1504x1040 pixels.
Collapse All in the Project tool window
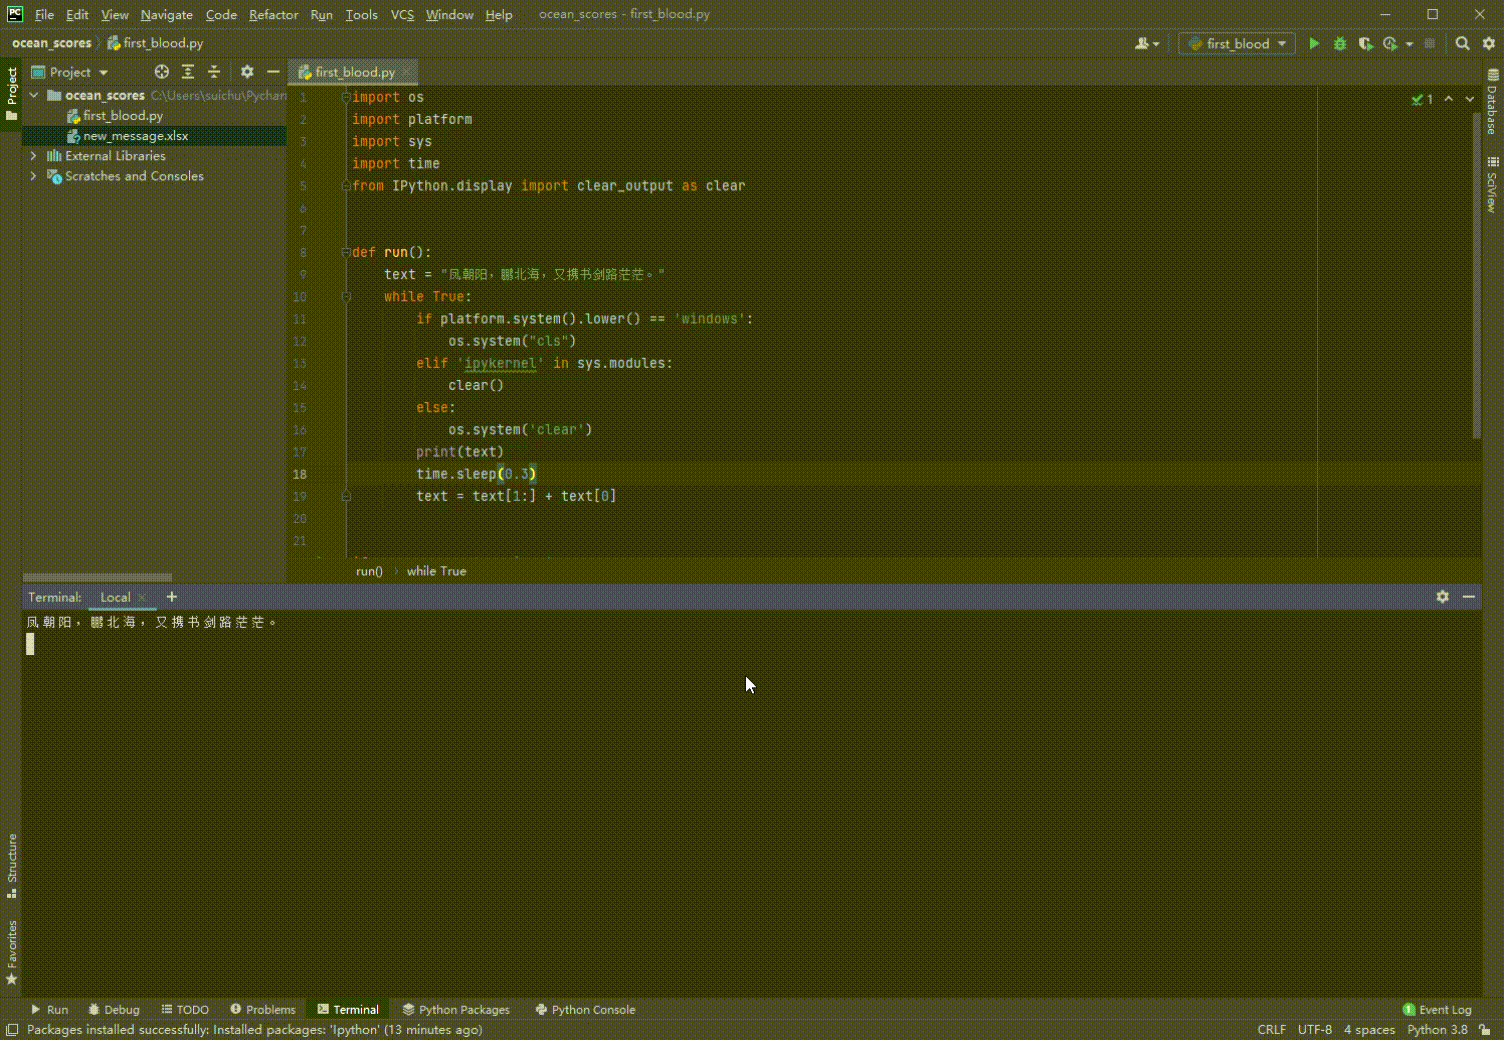(x=213, y=72)
